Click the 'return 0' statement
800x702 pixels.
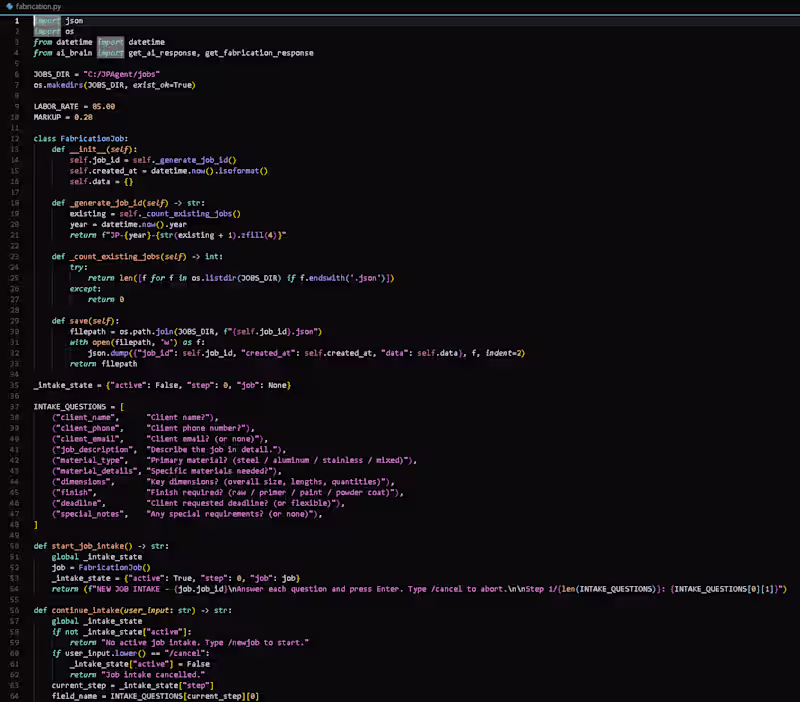106,299
